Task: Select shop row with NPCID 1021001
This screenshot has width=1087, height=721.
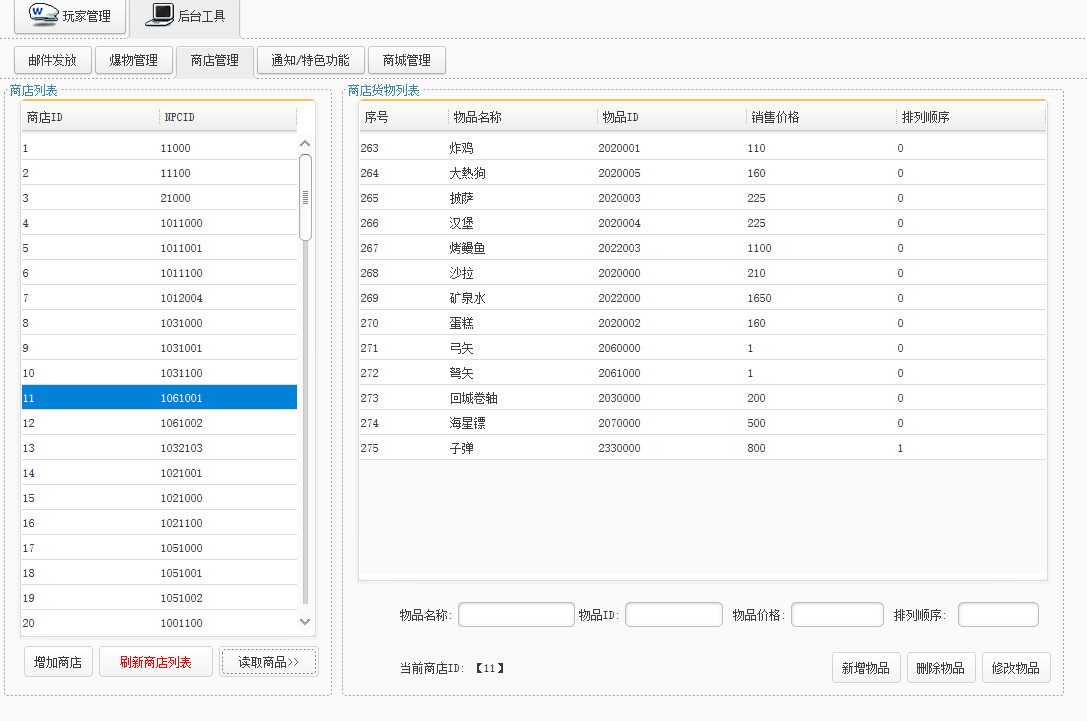Action: coord(159,473)
